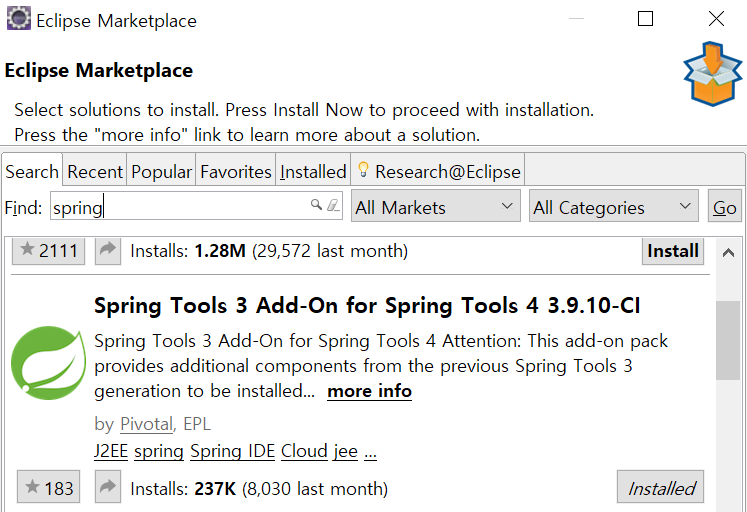This screenshot has width=747, height=512.
Task: Click the Installed button for Spring Tools 3
Action: pos(660,487)
